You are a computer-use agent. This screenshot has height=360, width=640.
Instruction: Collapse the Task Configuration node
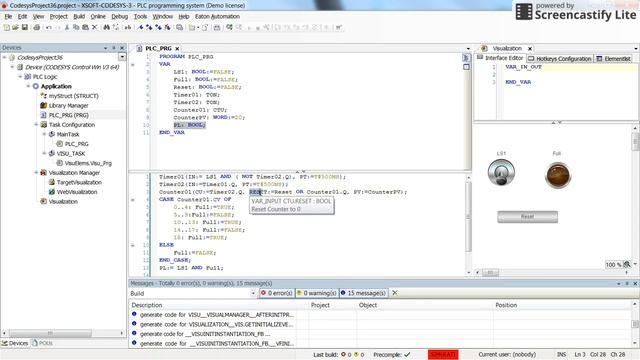pyautogui.click(x=36, y=124)
